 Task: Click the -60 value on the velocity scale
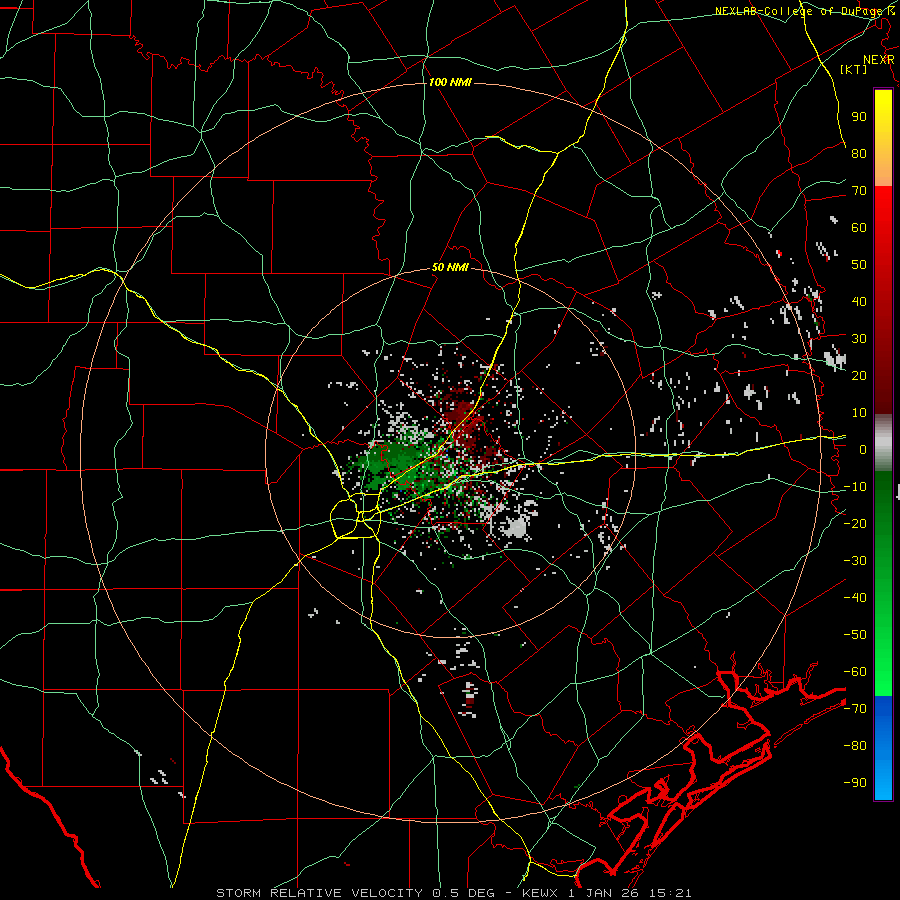point(855,672)
